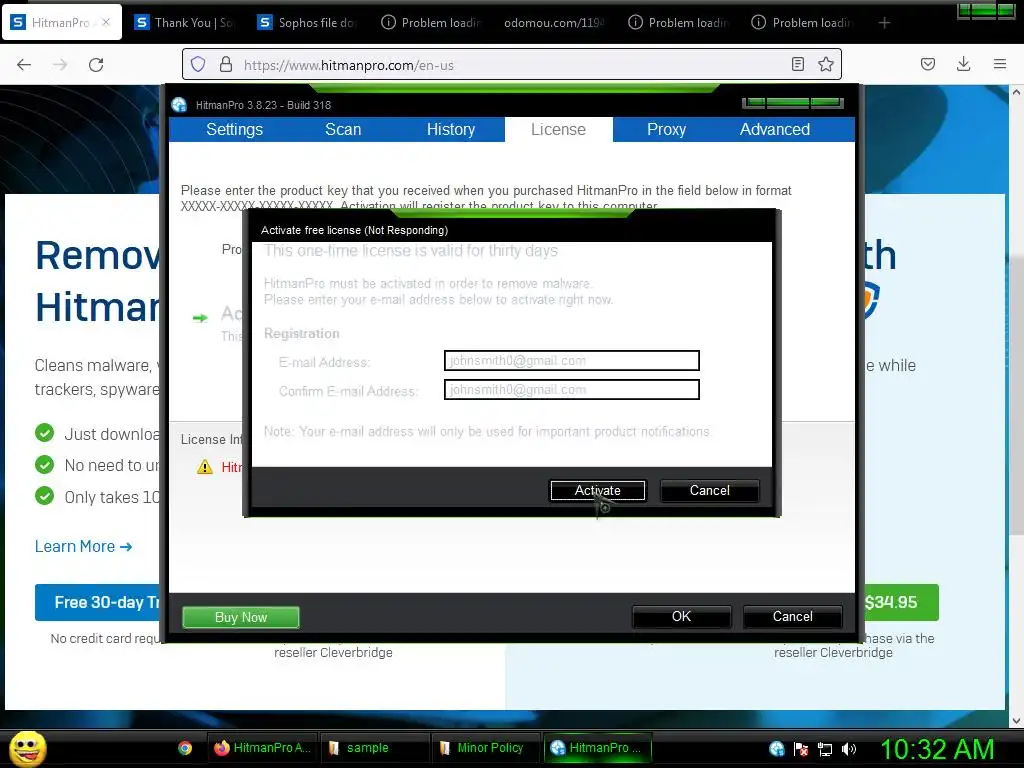
Task: Bookmark the page with the star icon
Action: [x=825, y=64]
